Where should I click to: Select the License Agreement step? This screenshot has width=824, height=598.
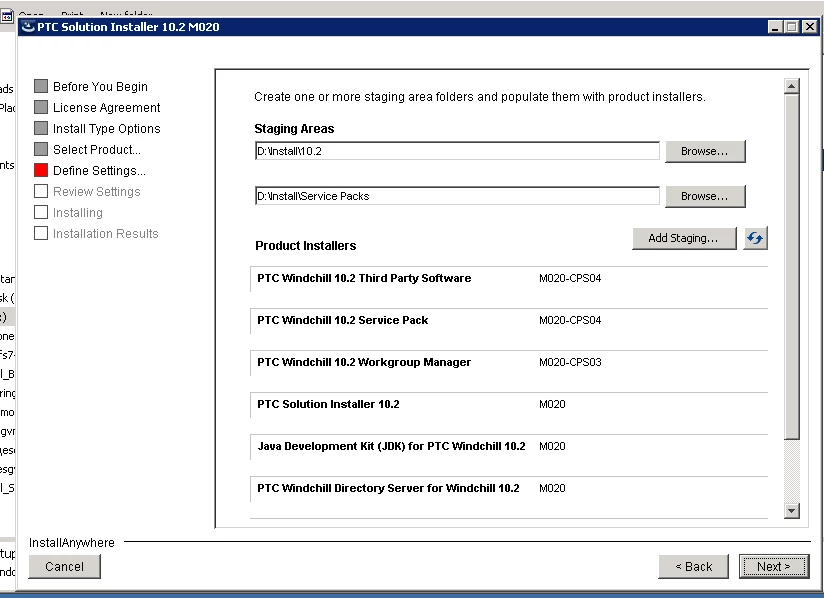(97, 107)
